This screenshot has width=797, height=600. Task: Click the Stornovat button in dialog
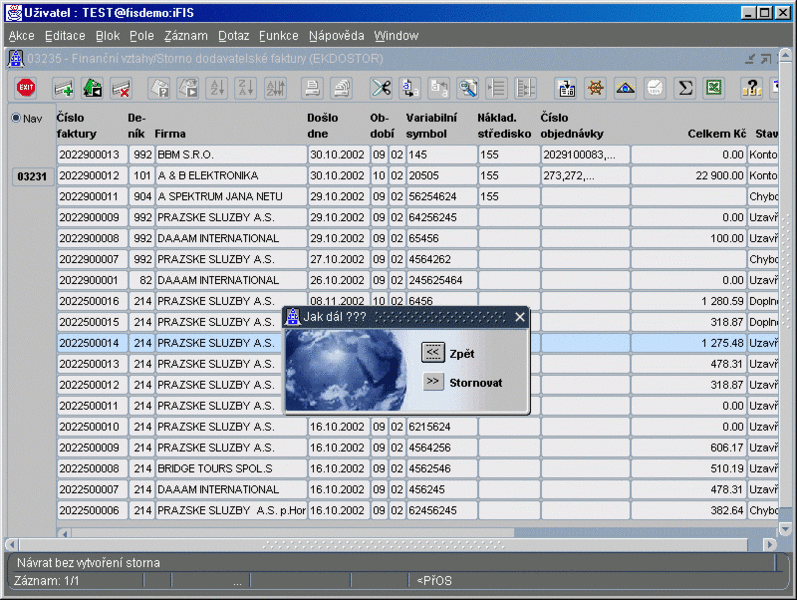pos(433,382)
